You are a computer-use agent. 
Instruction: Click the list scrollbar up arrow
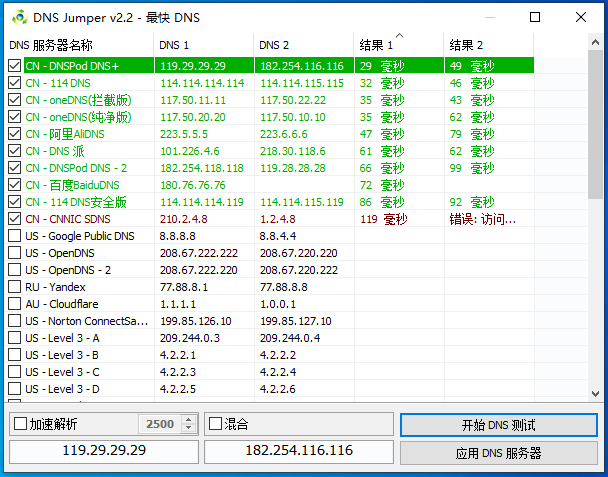click(596, 42)
